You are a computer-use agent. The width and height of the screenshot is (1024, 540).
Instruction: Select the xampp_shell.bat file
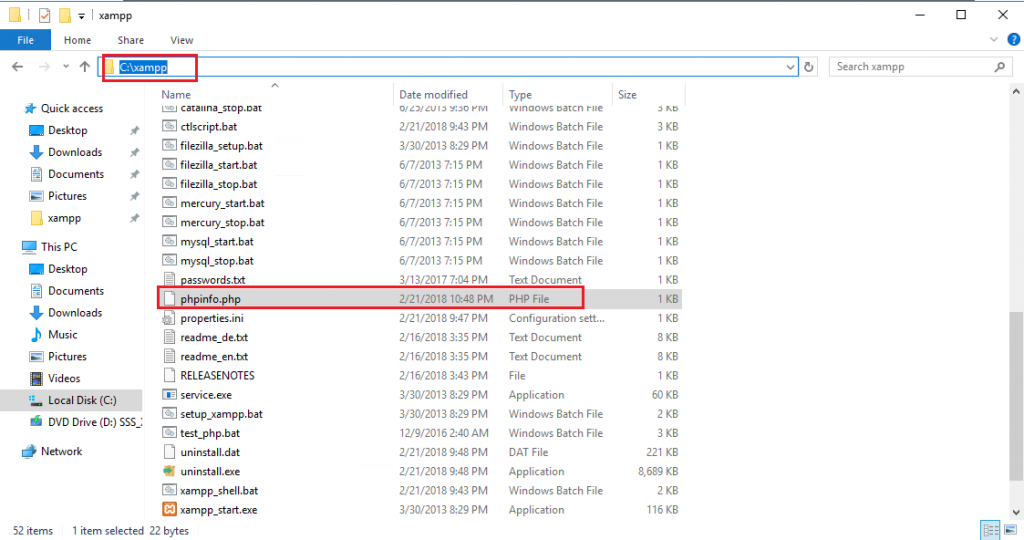(219, 490)
